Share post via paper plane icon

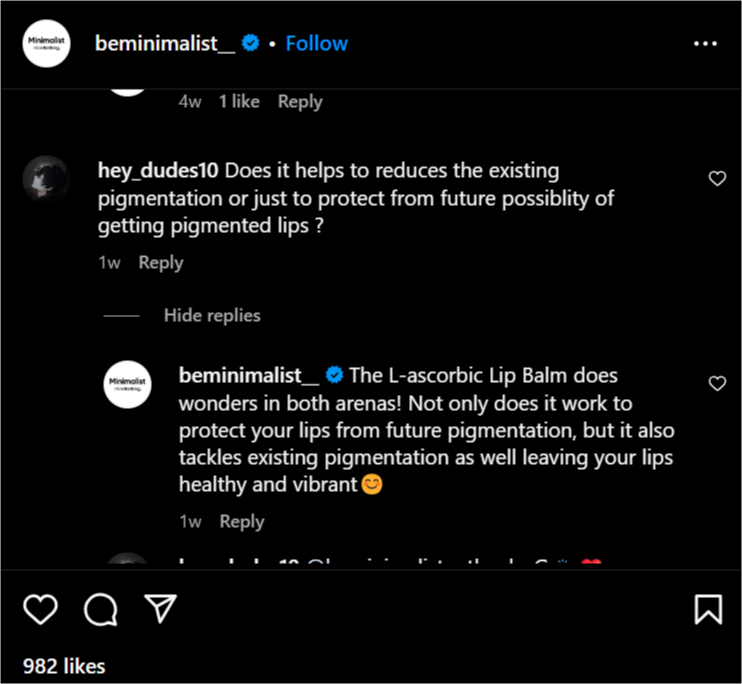[x=160, y=609]
